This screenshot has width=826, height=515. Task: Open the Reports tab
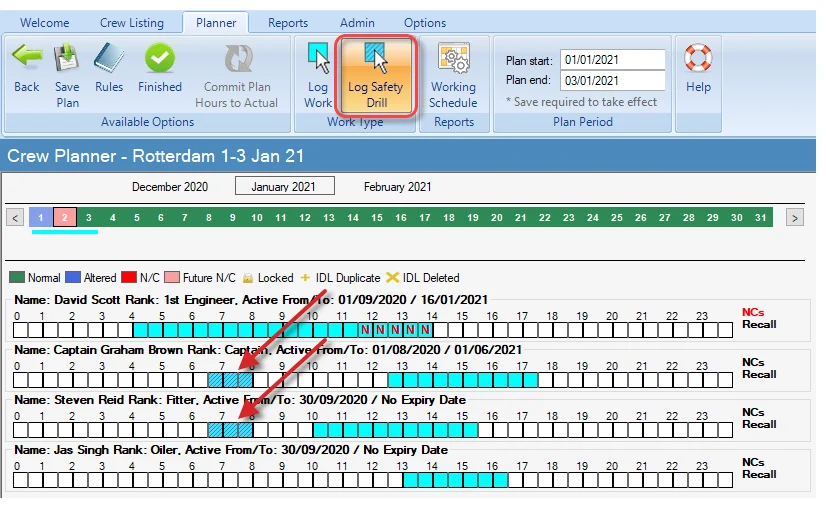[288, 23]
